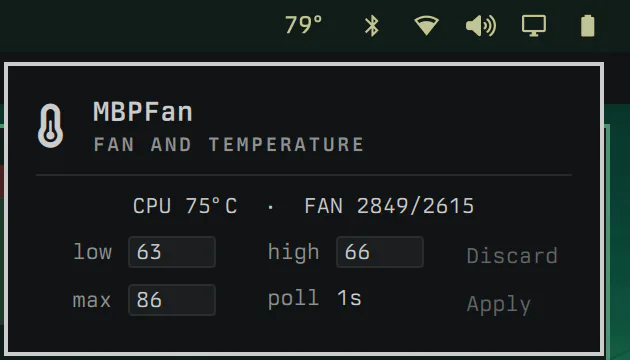Apply the fan settings
The image size is (630, 360).
click(499, 305)
